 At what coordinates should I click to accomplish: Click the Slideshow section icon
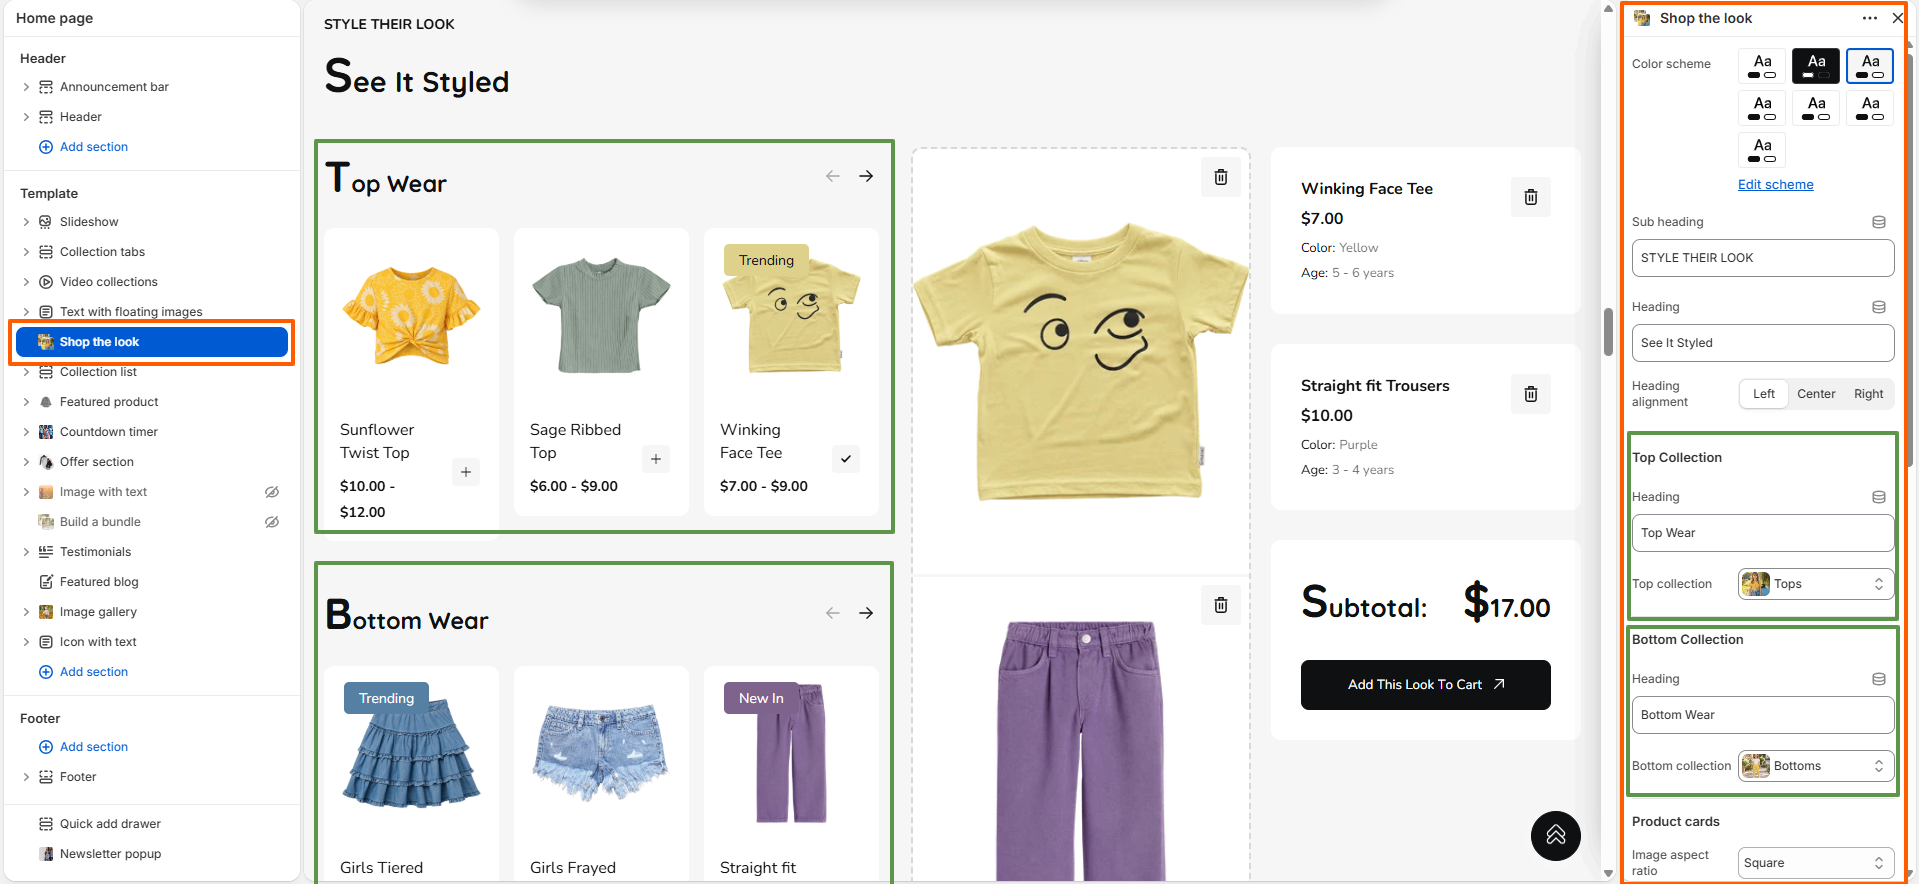(45, 222)
